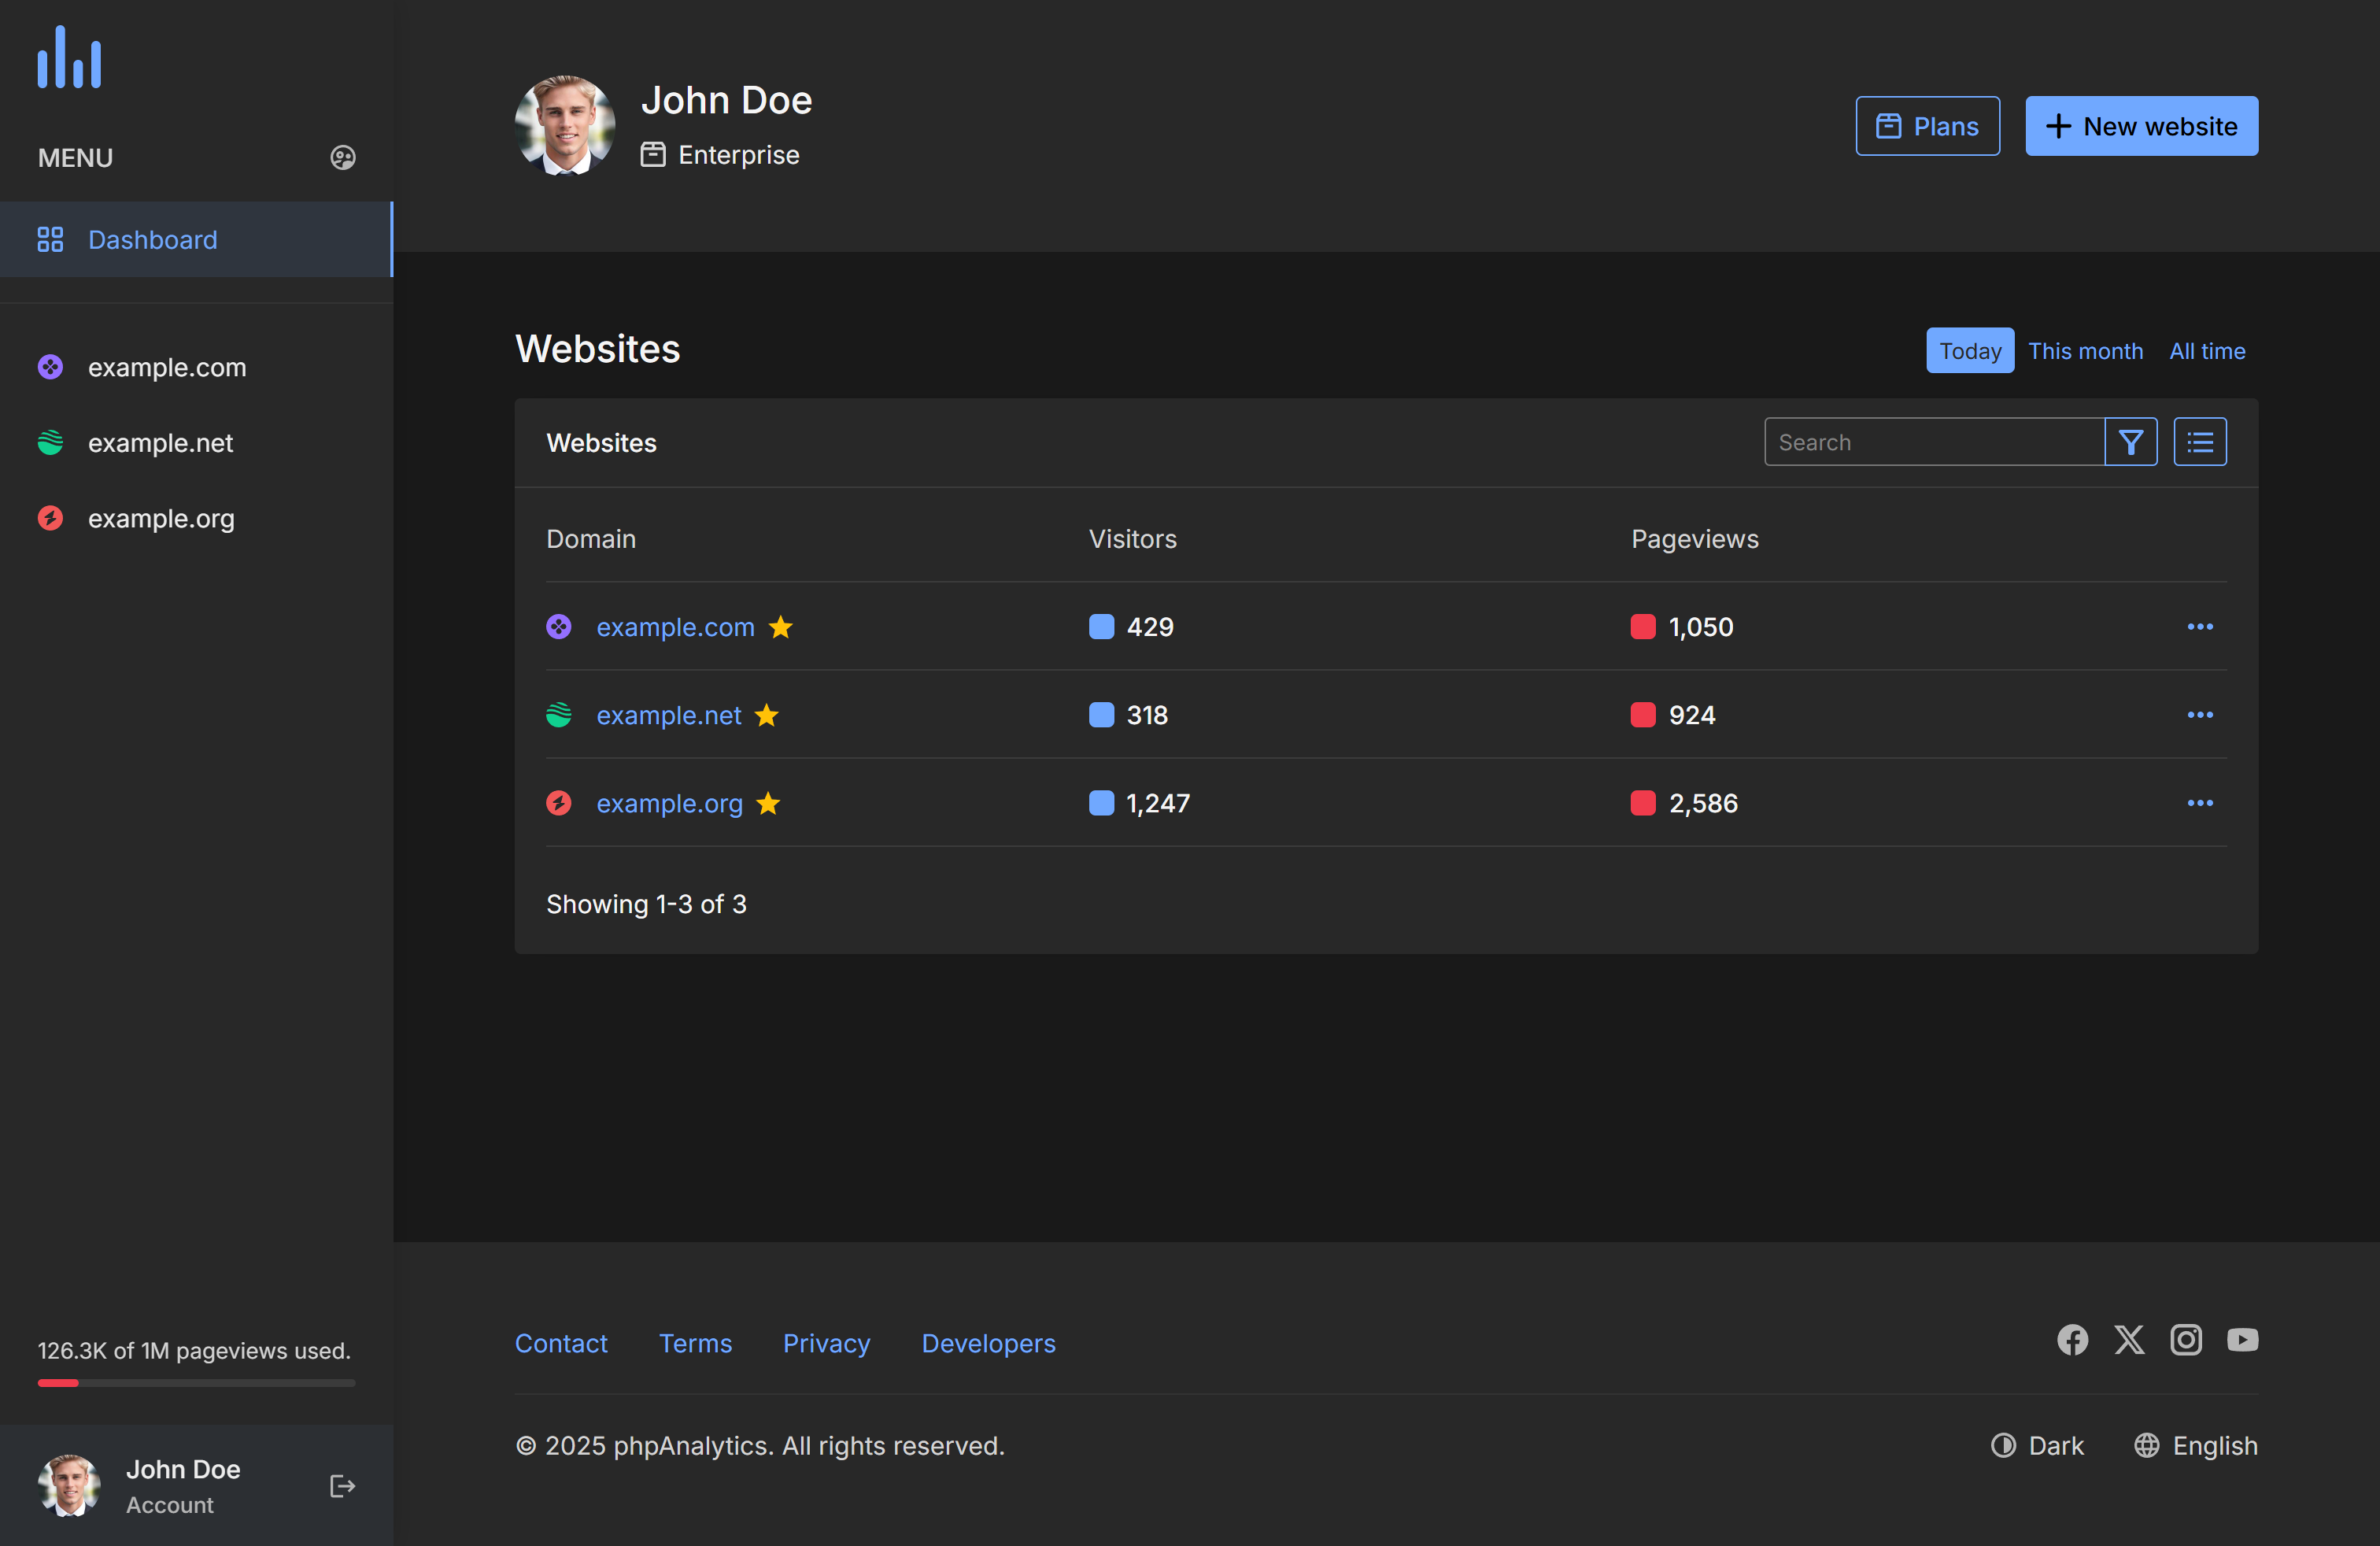
Task: Open the three-dot menu for example.com
Action: pos(2200,627)
